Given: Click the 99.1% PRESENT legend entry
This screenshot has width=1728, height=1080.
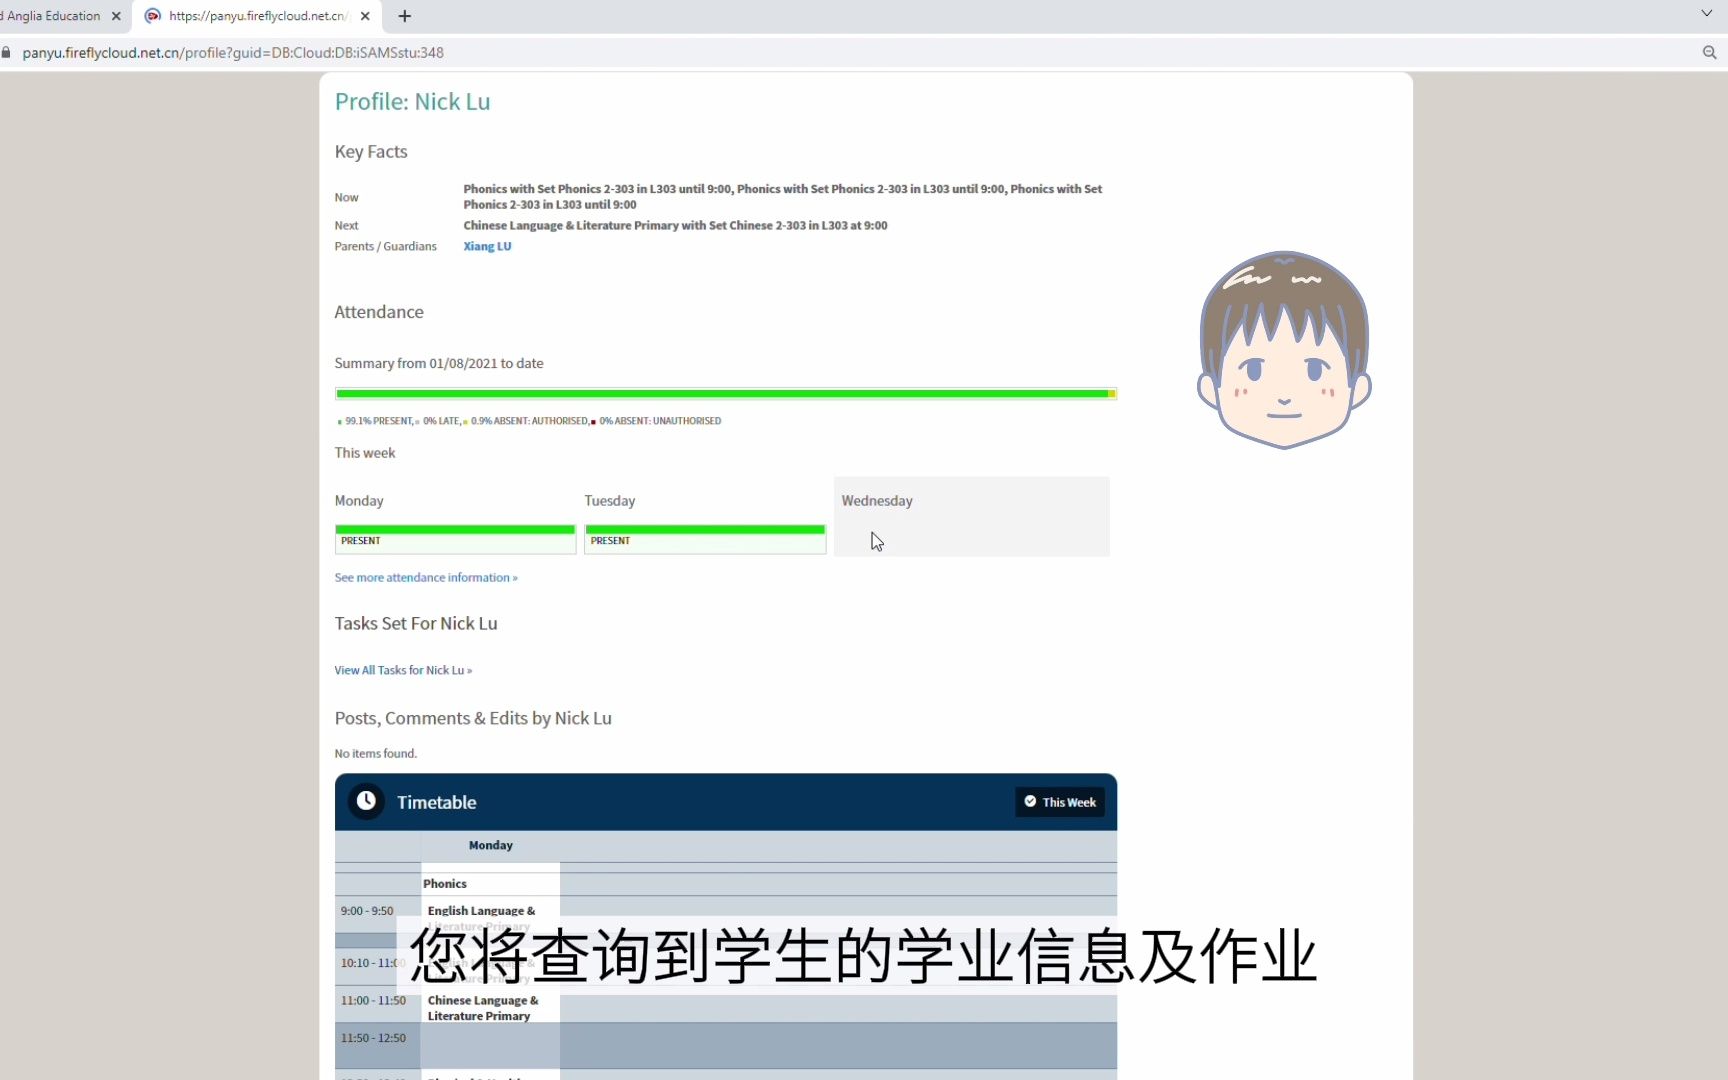Looking at the screenshot, I should pos(376,421).
